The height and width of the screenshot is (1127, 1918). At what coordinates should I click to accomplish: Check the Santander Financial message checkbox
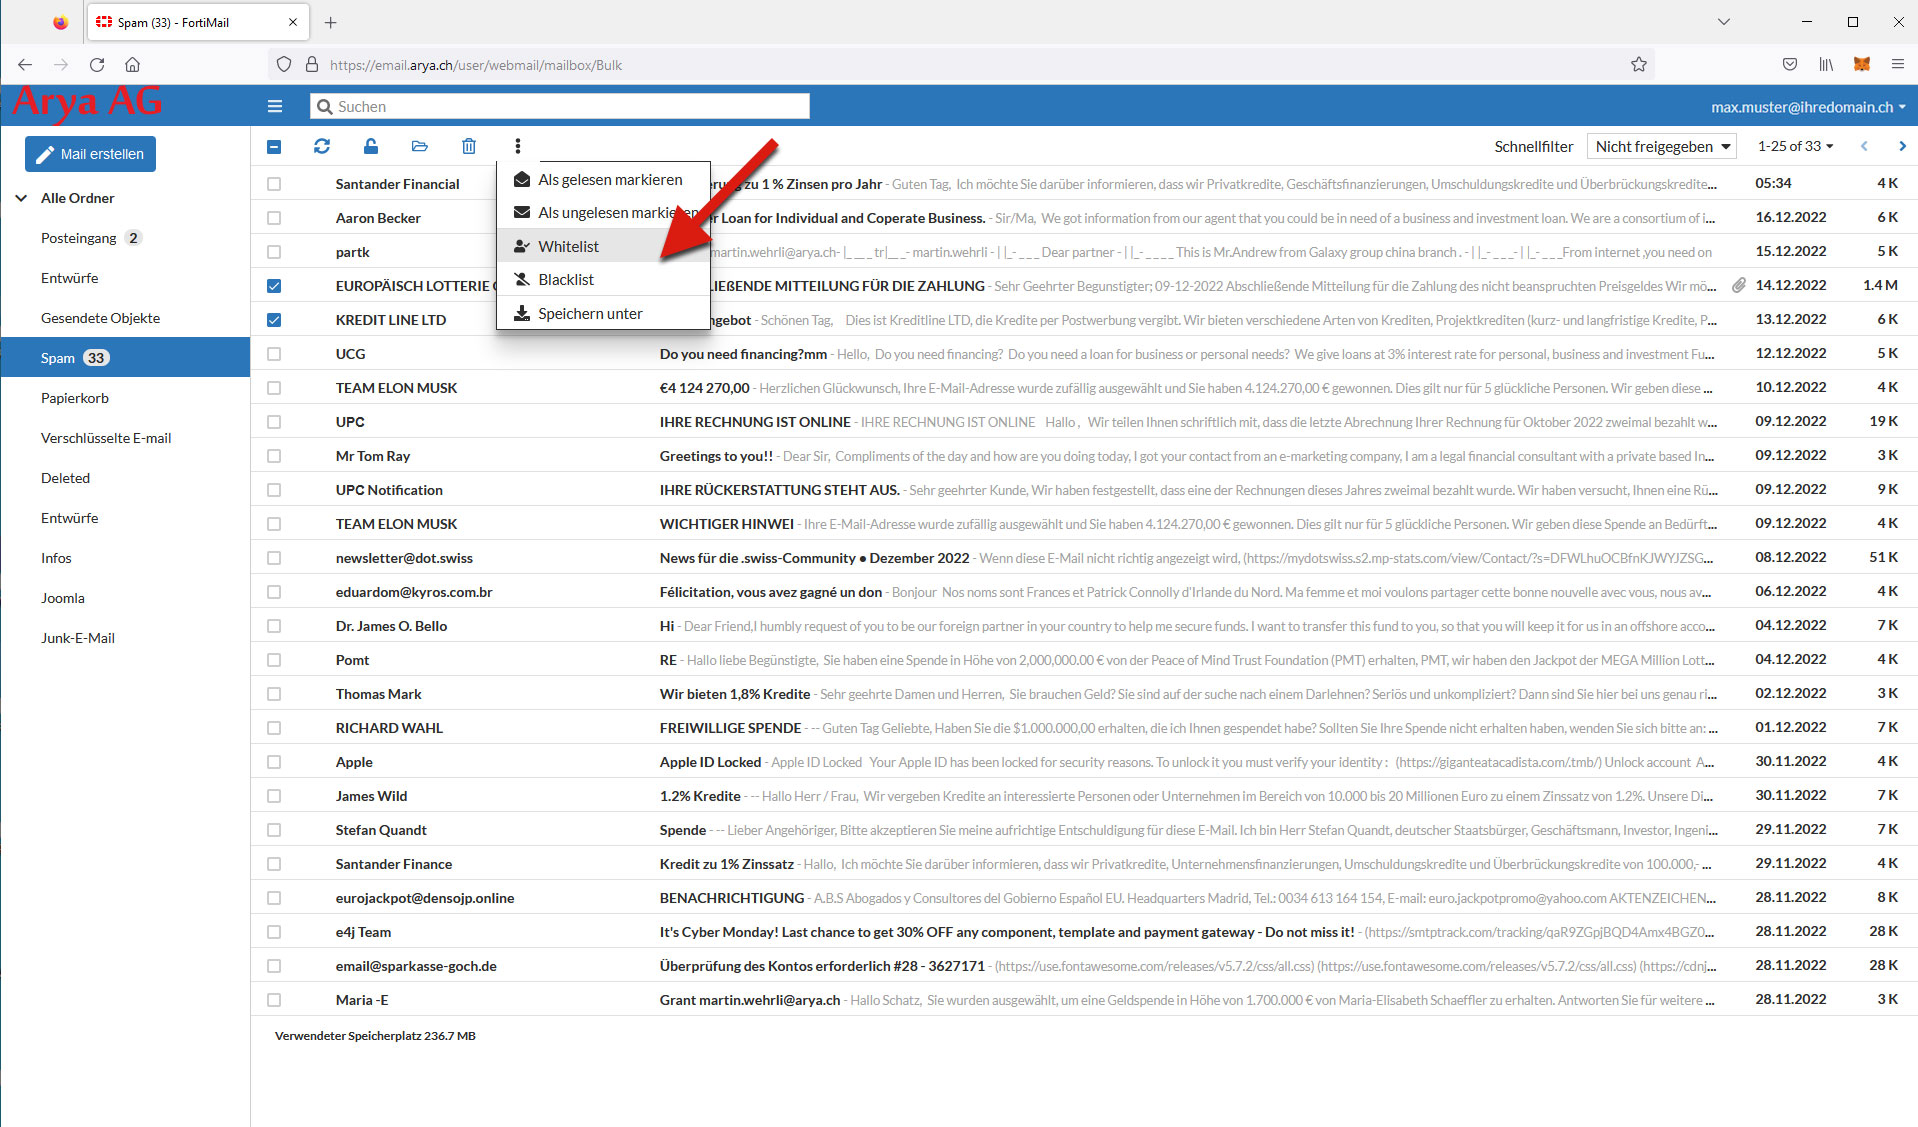tap(274, 184)
